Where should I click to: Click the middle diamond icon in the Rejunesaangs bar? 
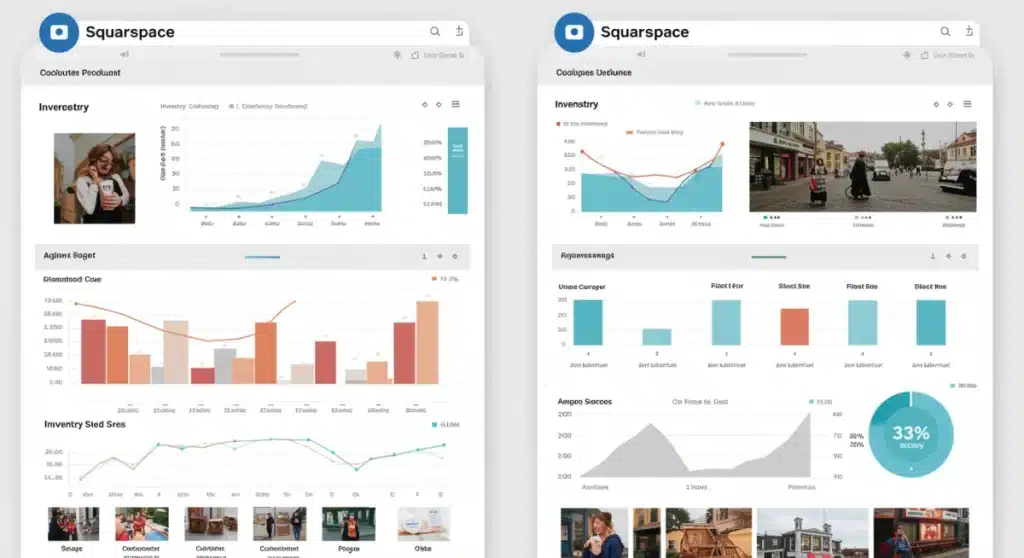948,256
